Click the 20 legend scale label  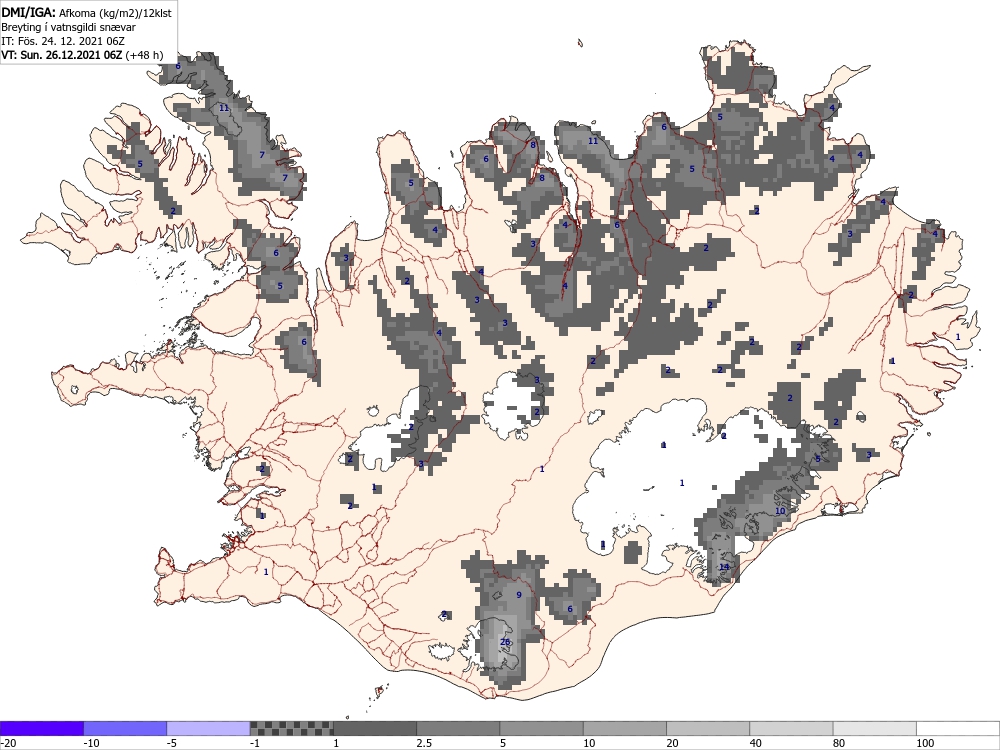click(673, 743)
